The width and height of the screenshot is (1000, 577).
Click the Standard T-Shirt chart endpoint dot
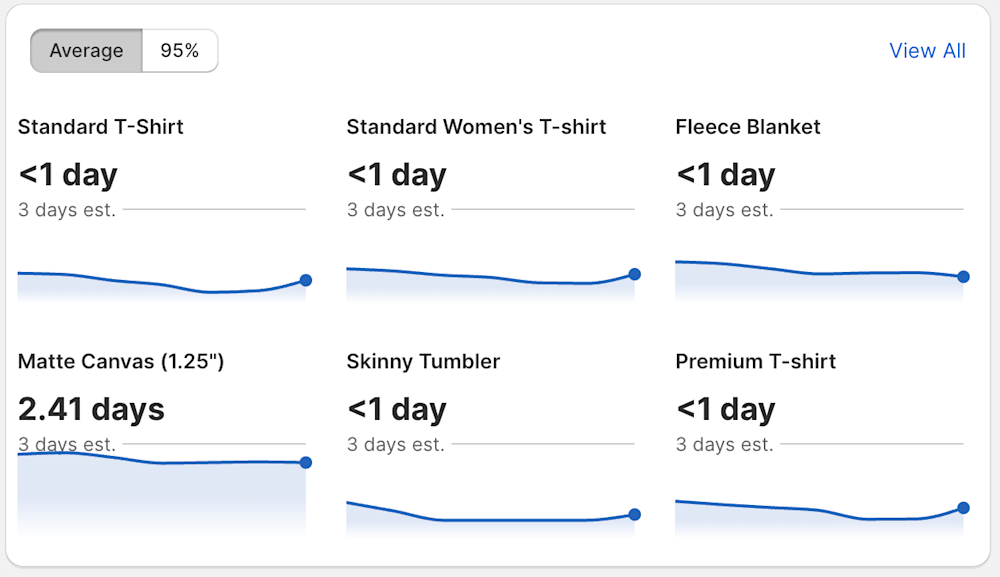click(306, 281)
